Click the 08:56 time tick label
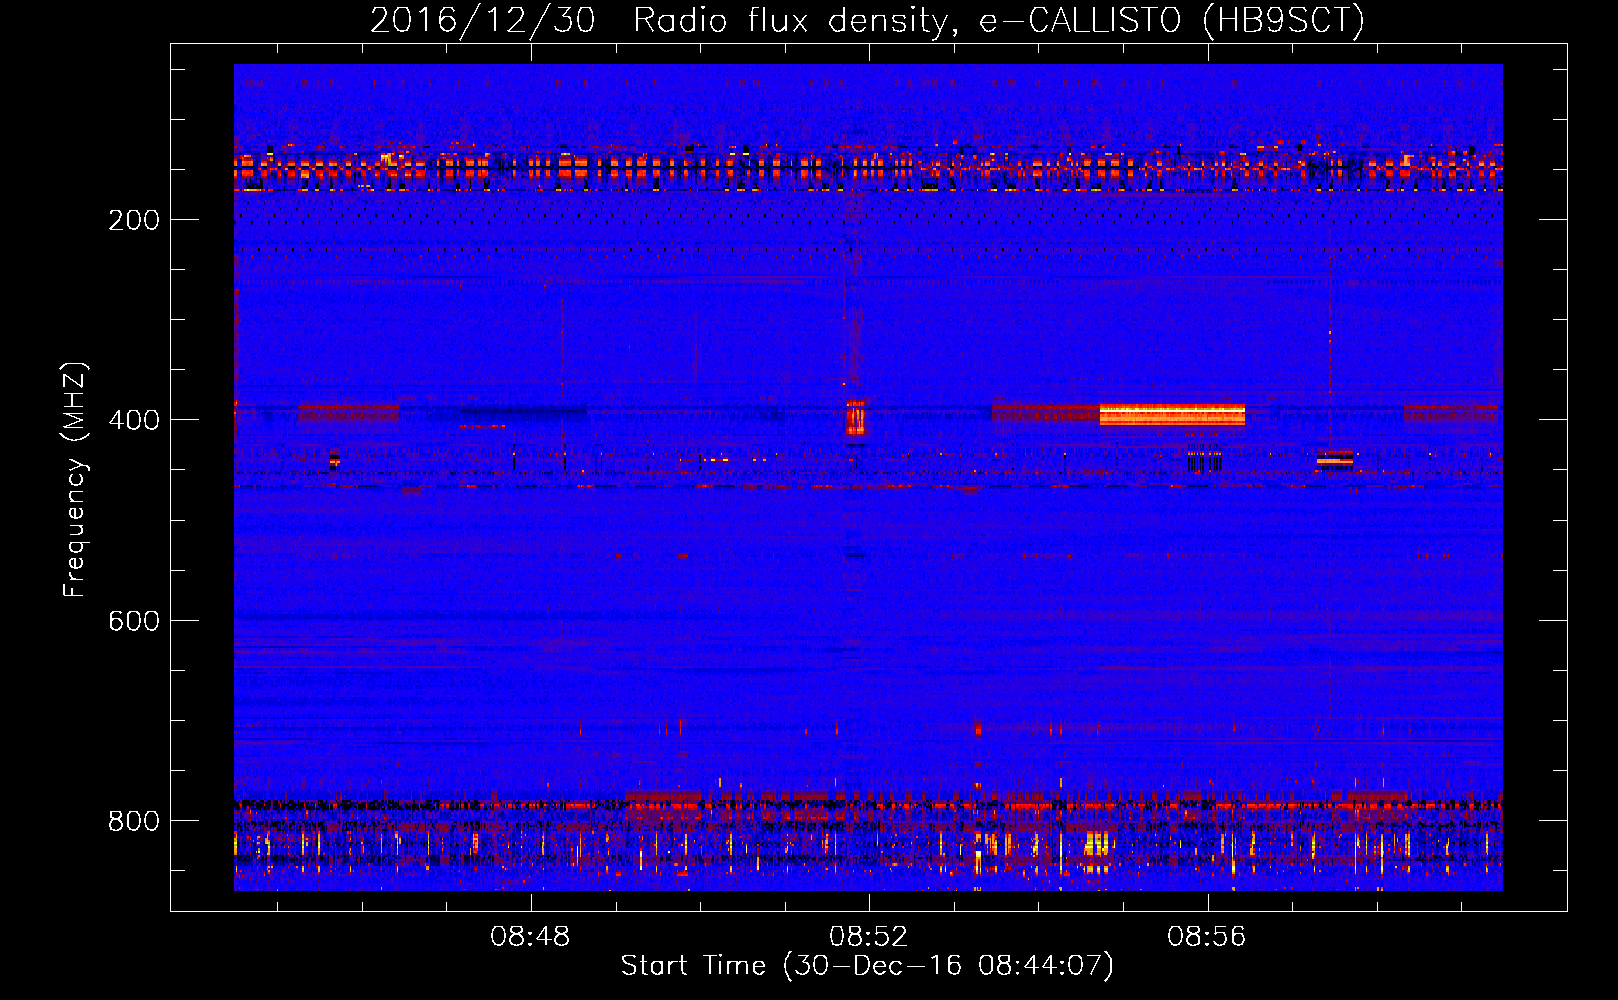Viewport: 1618px width, 1000px height. coord(1207,936)
